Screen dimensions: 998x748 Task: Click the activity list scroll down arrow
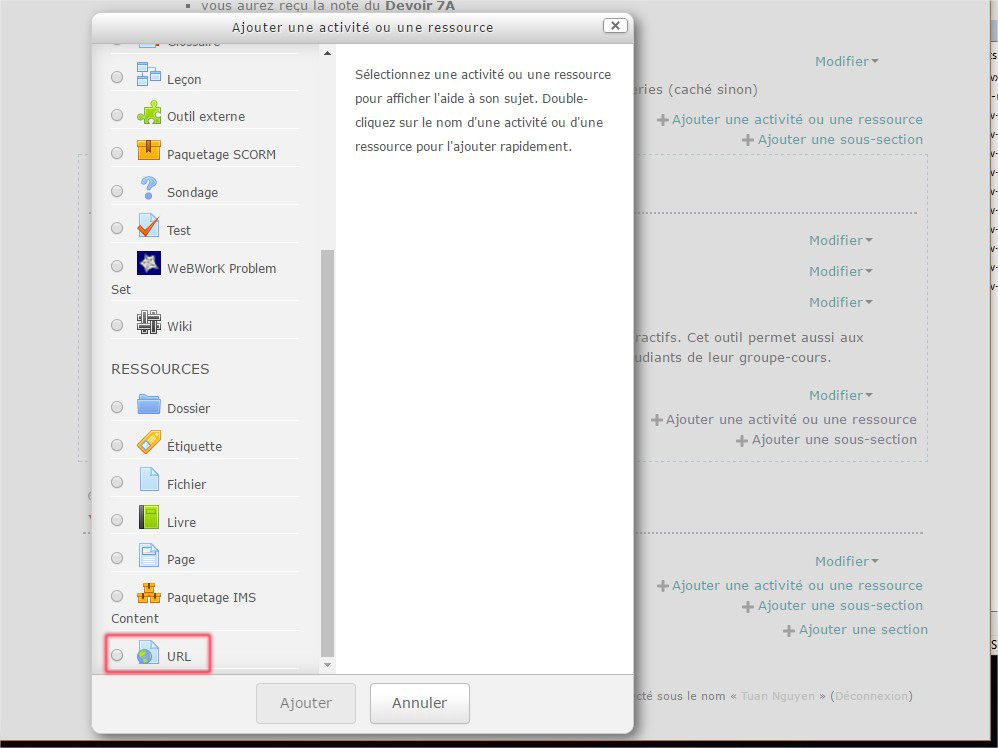click(x=326, y=664)
